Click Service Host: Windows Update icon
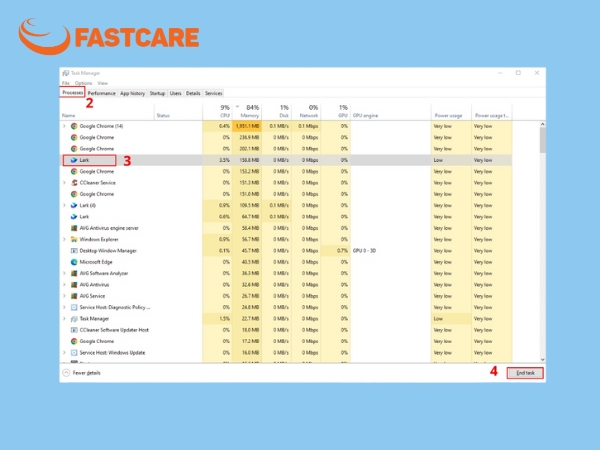 coord(74,352)
